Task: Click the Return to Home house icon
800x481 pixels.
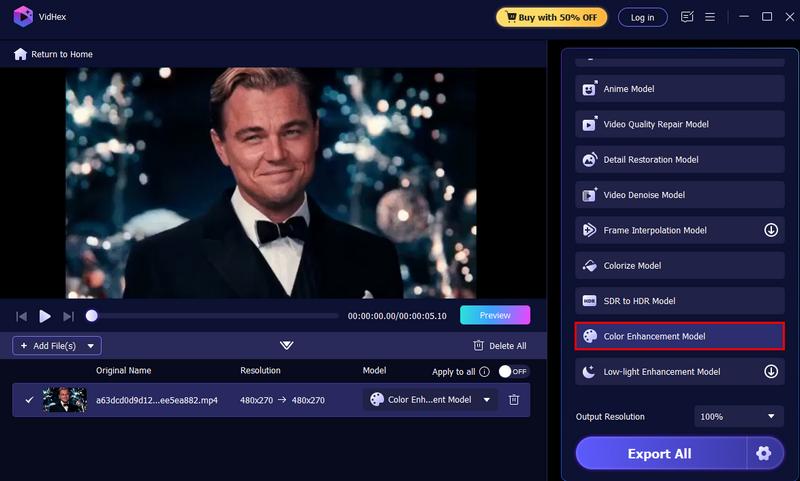Action: (x=20, y=54)
